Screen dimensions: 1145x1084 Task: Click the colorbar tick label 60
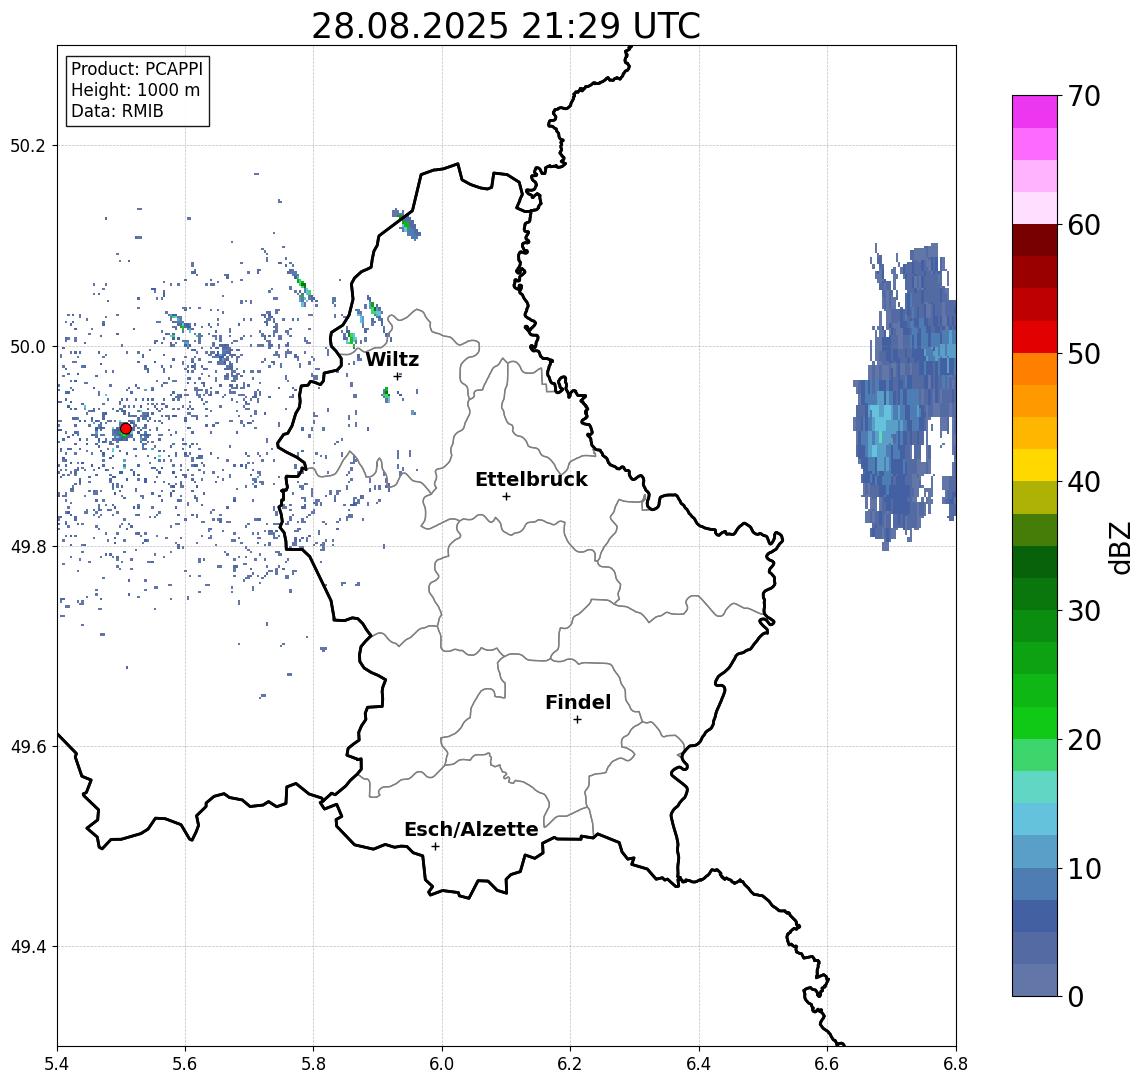coord(1084,225)
